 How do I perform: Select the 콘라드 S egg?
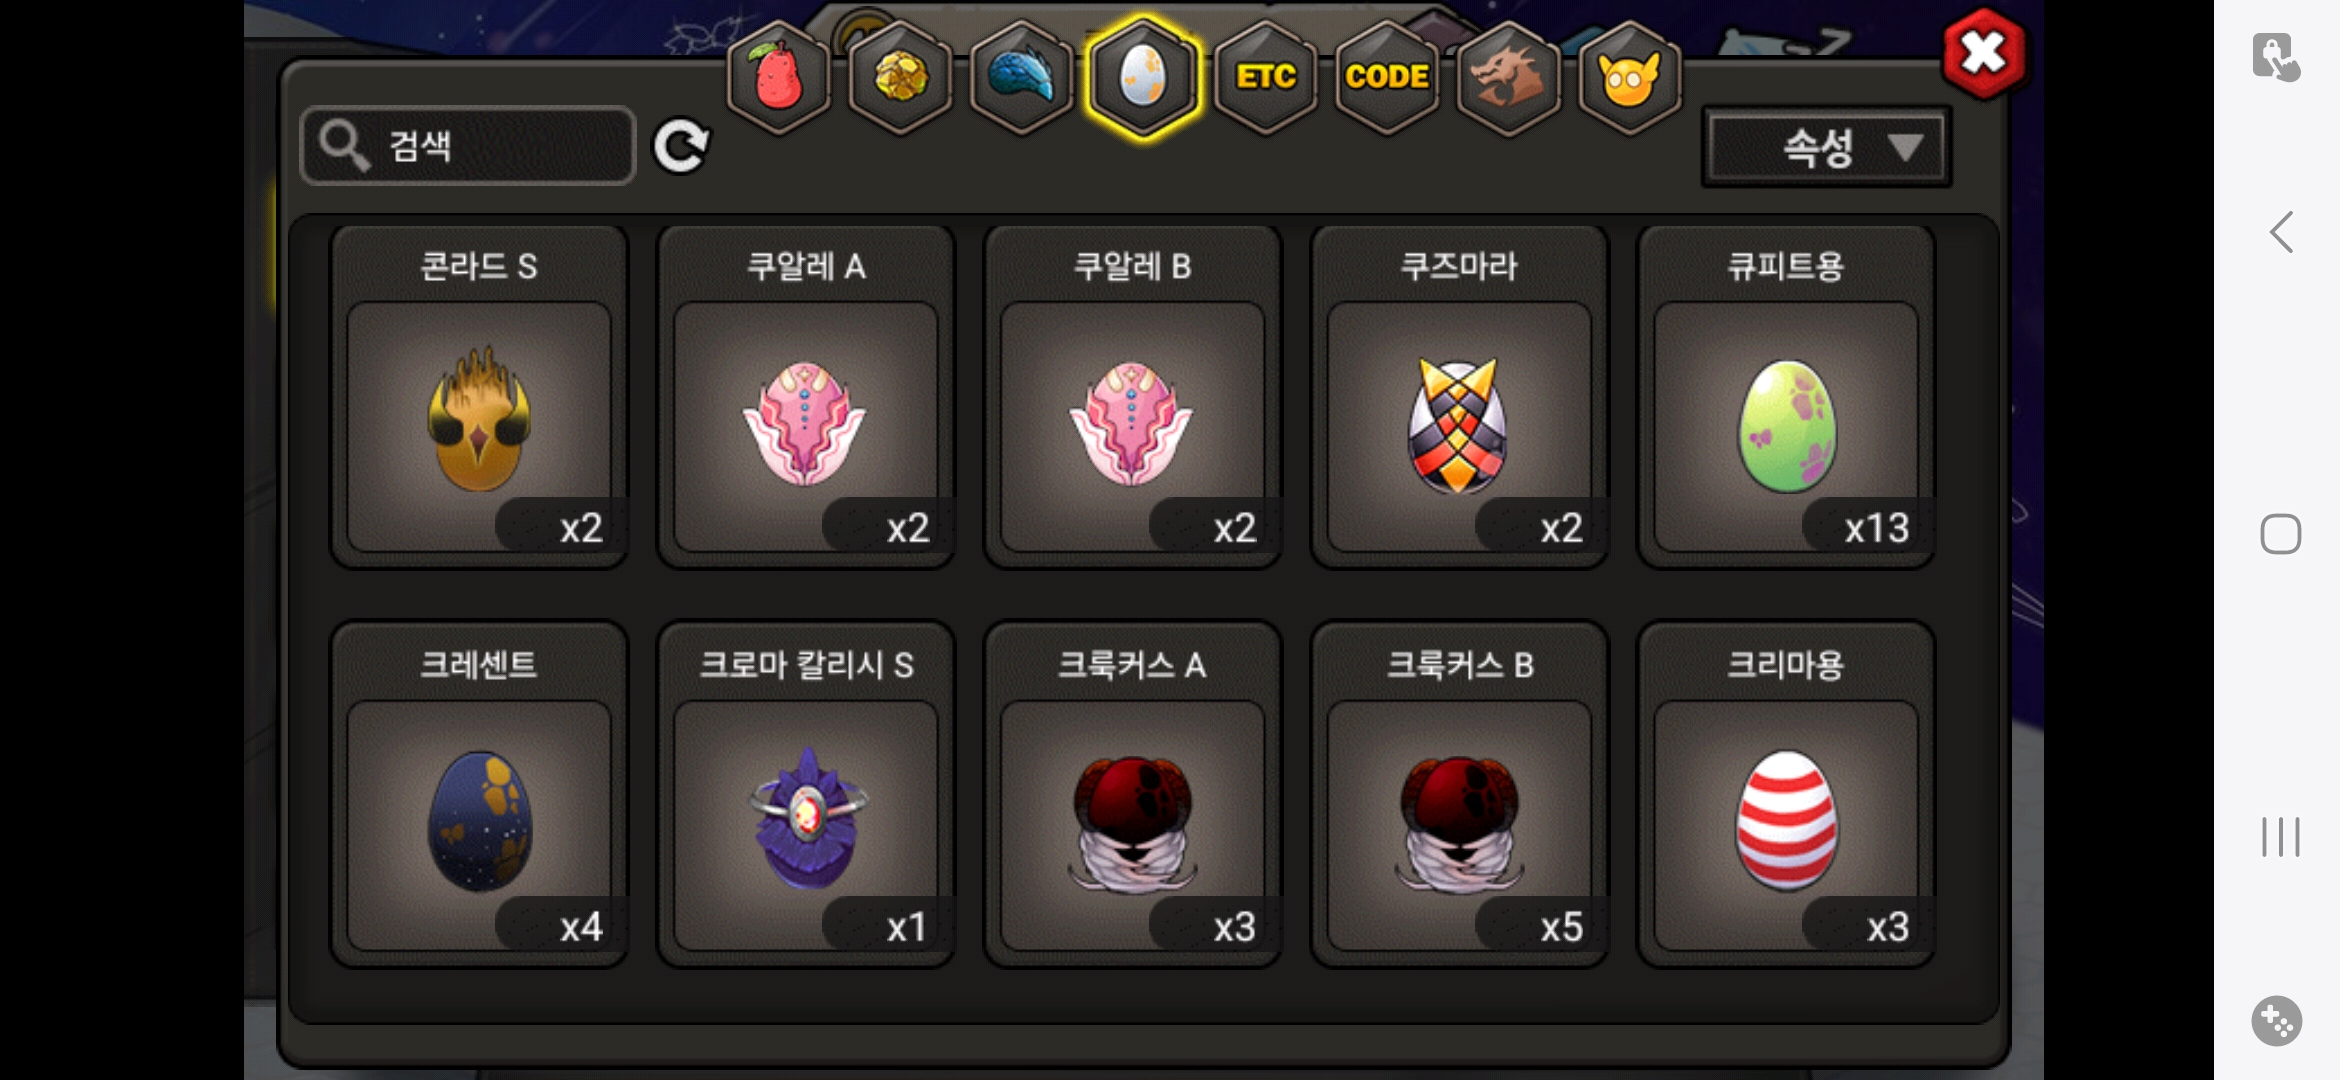pyautogui.click(x=479, y=397)
